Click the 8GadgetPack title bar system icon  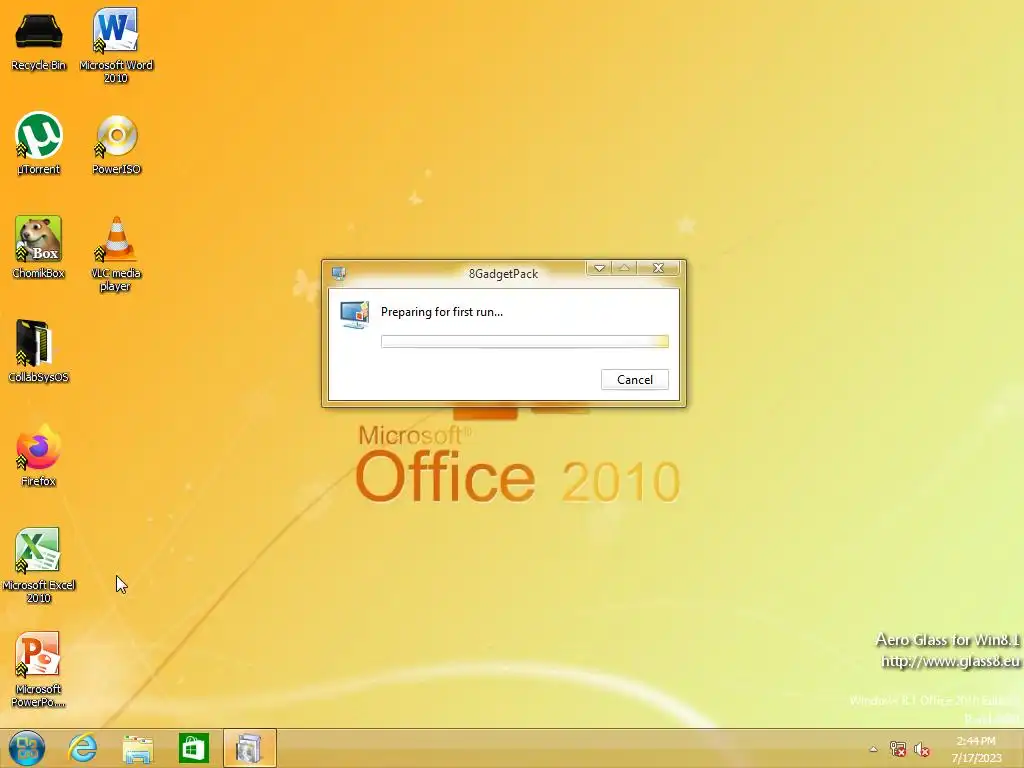(x=338, y=273)
